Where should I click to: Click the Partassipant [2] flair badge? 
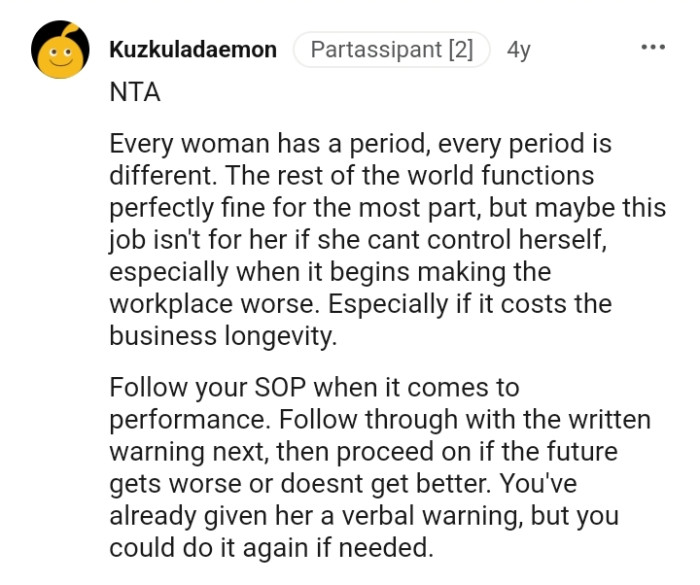(x=392, y=49)
